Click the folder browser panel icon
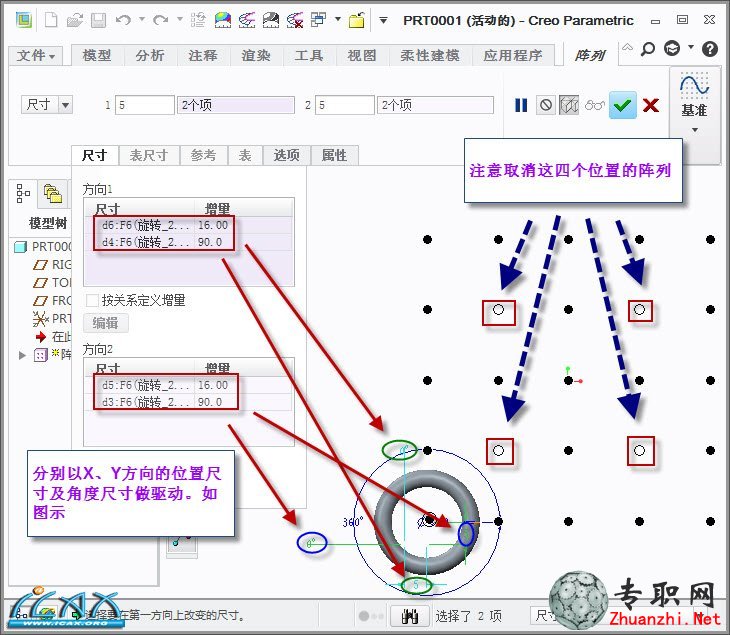The height and width of the screenshot is (635, 730). coord(53,193)
